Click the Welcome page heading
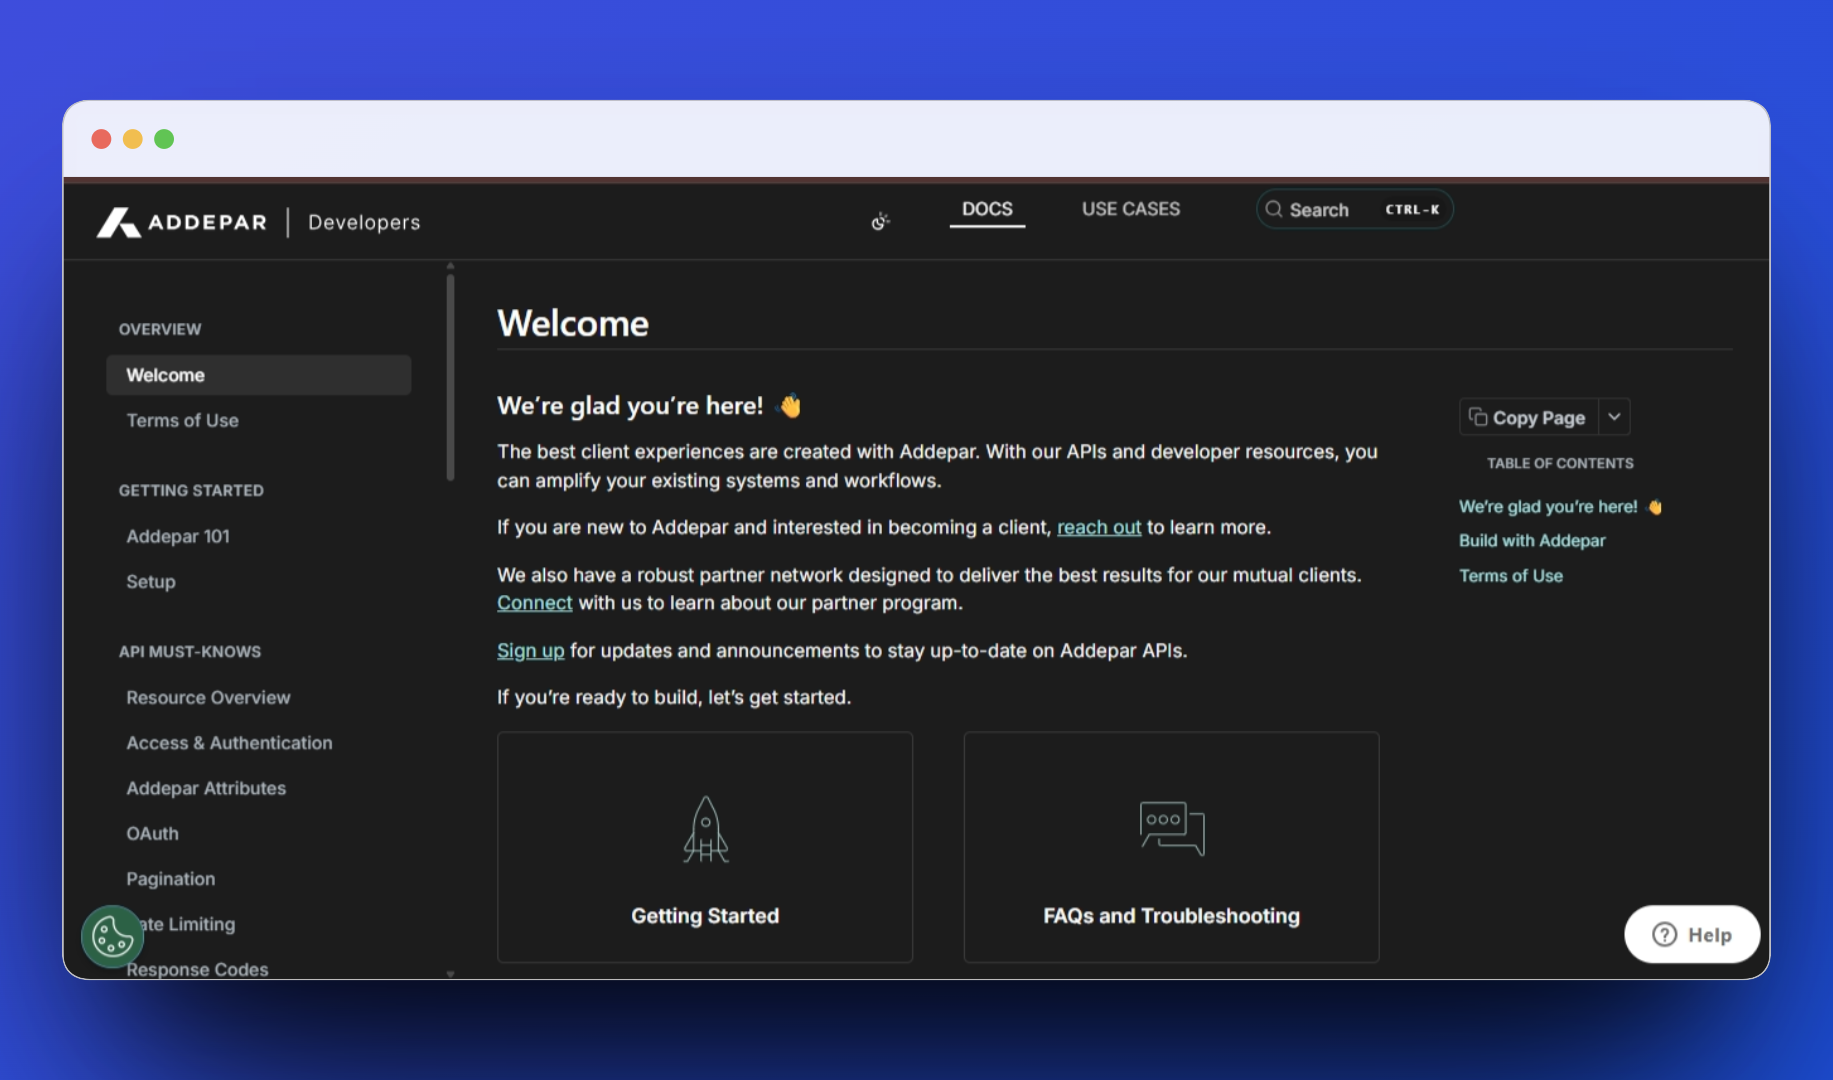The width and height of the screenshot is (1833, 1080). pos(573,323)
